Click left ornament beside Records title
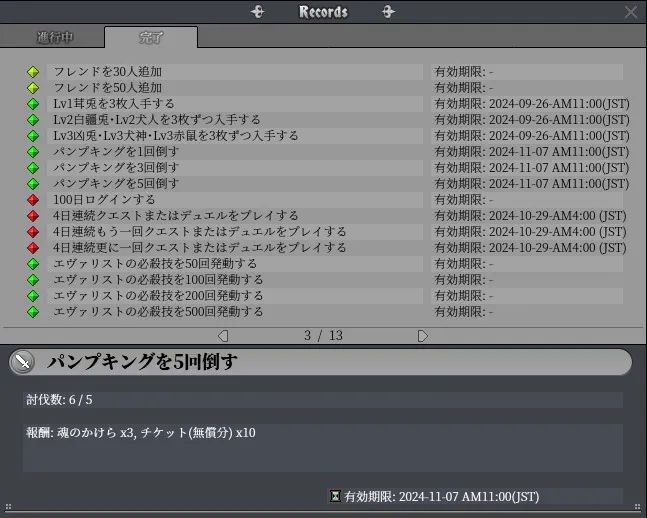This screenshot has width=647, height=518. 257,12
